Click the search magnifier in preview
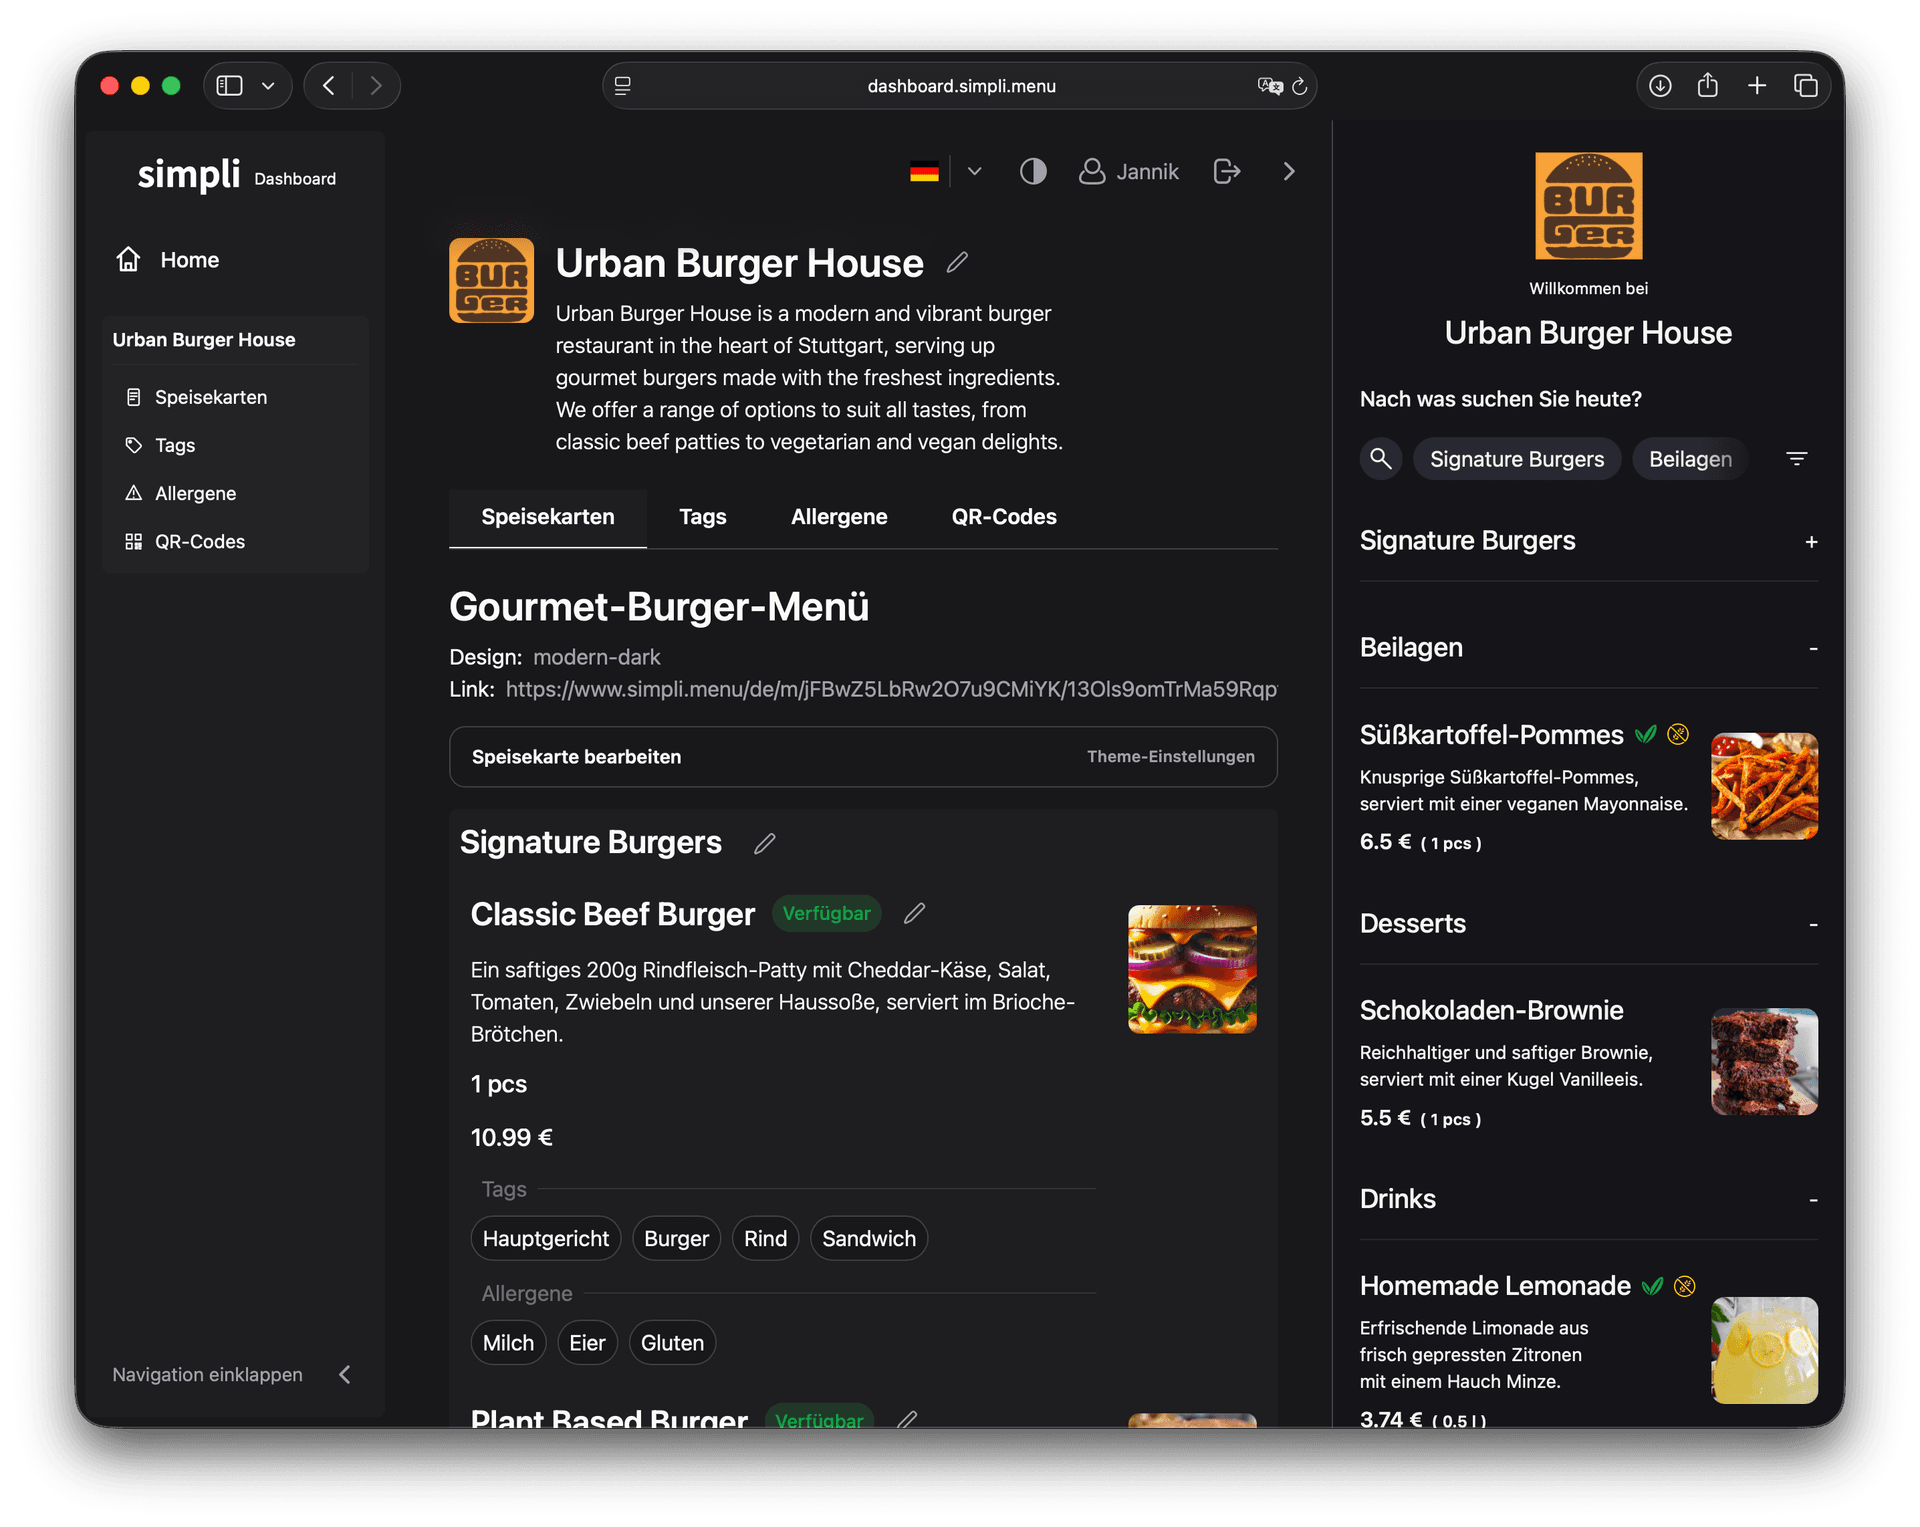The image size is (1920, 1527). point(1381,459)
